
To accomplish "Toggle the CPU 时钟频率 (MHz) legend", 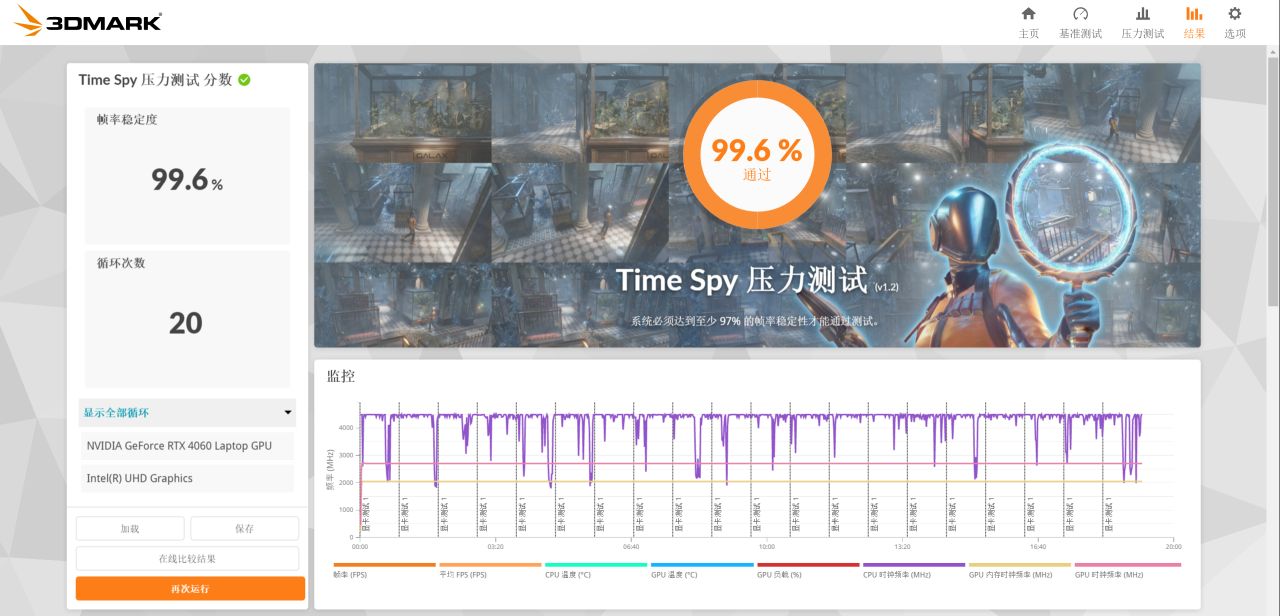I will 914,570.
